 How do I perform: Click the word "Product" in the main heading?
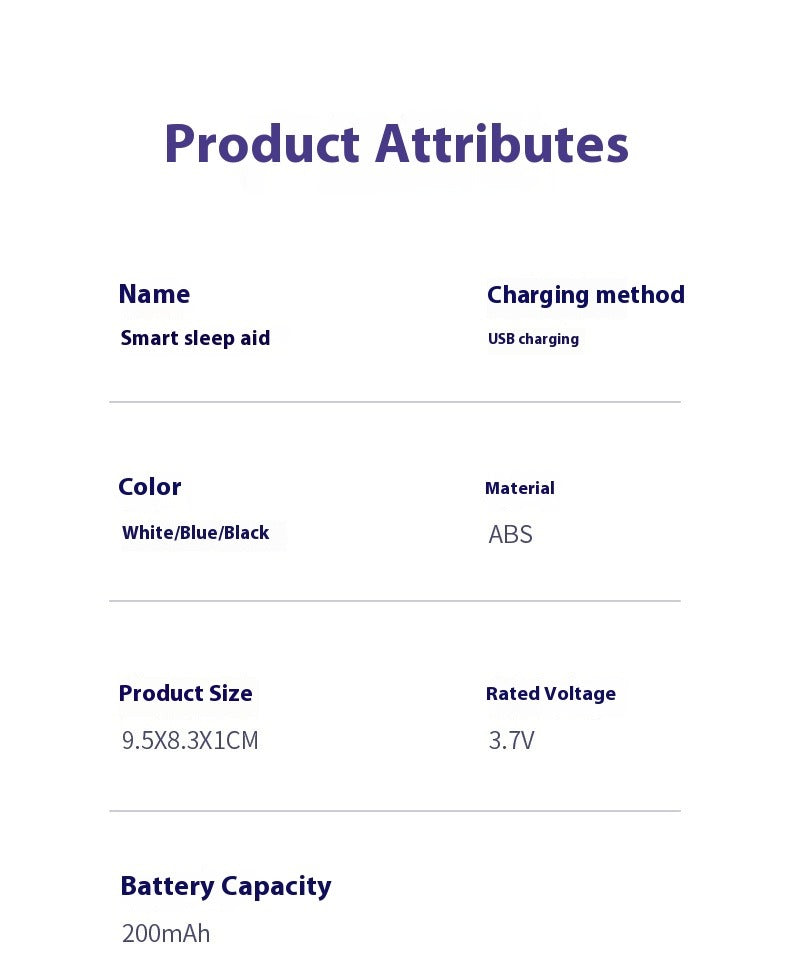click(x=261, y=144)
